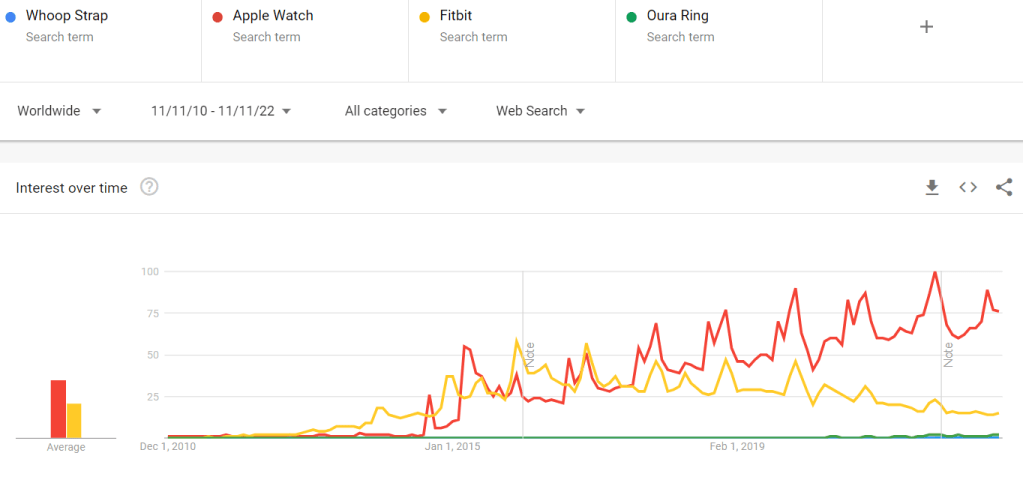
Task: Open the All categories dropdown
Action: [x=395, y=111]
